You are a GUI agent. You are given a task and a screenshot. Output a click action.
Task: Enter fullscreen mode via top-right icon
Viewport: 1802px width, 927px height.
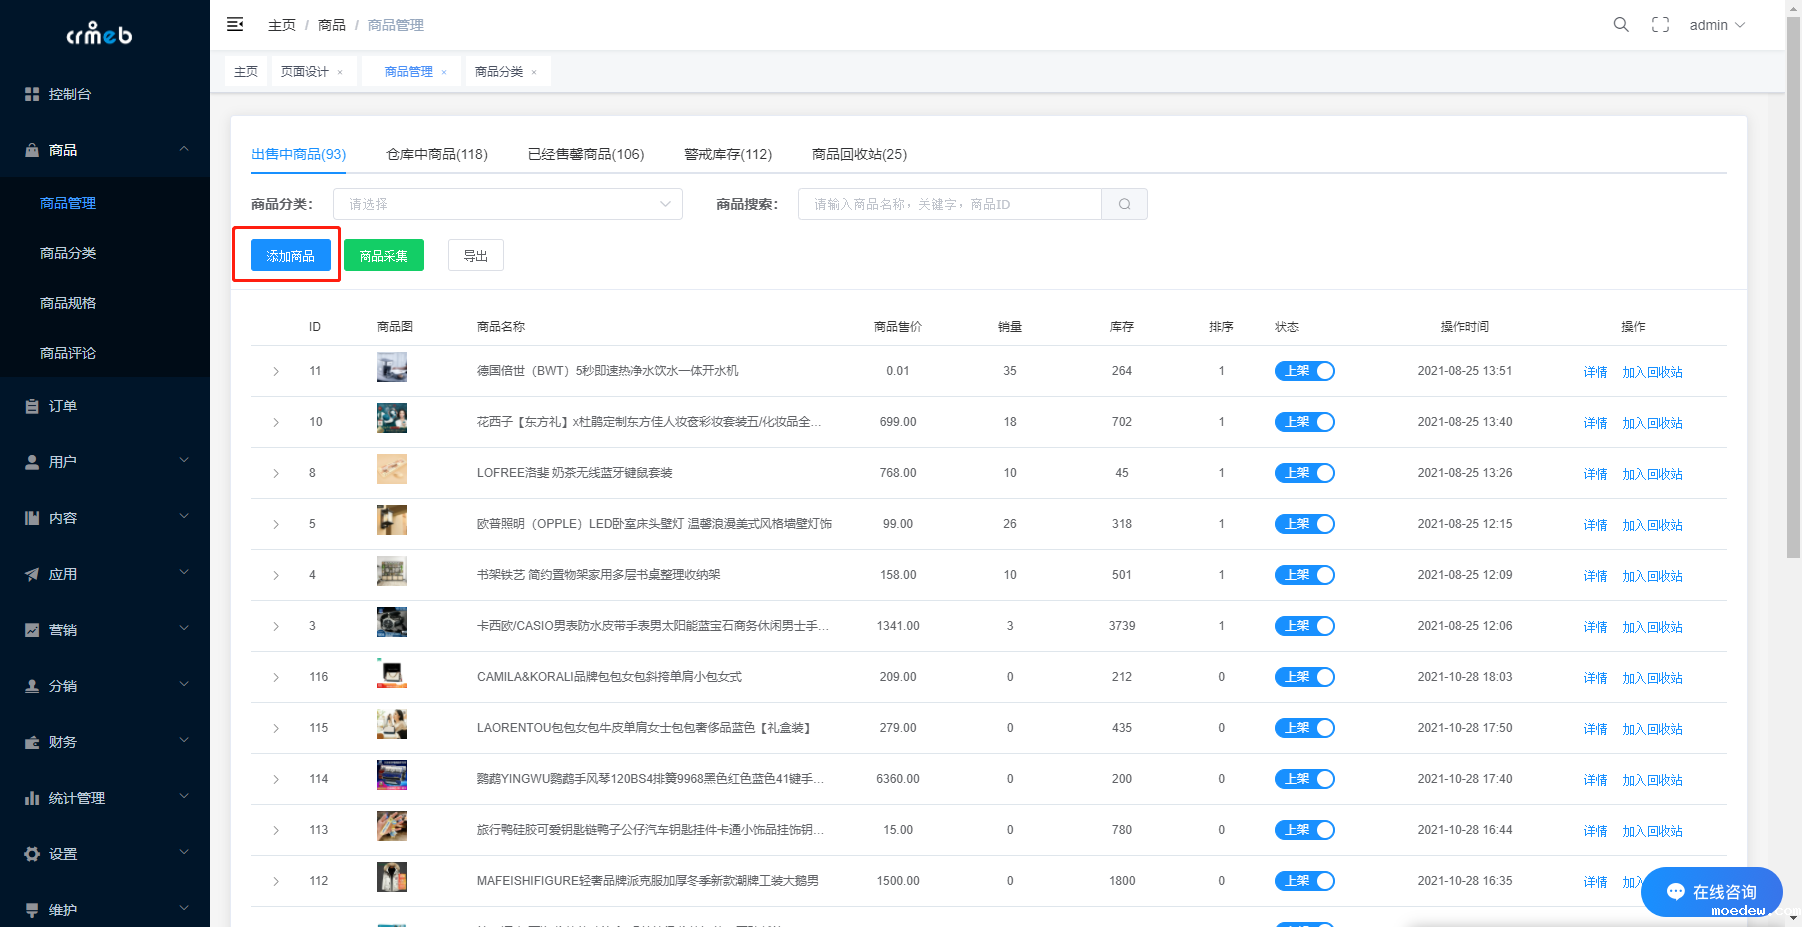pos(1660,25)
